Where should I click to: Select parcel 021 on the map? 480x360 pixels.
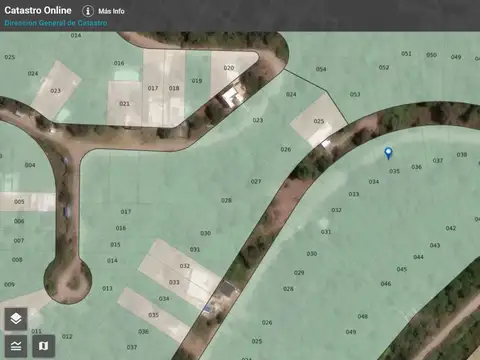(124, 104)
